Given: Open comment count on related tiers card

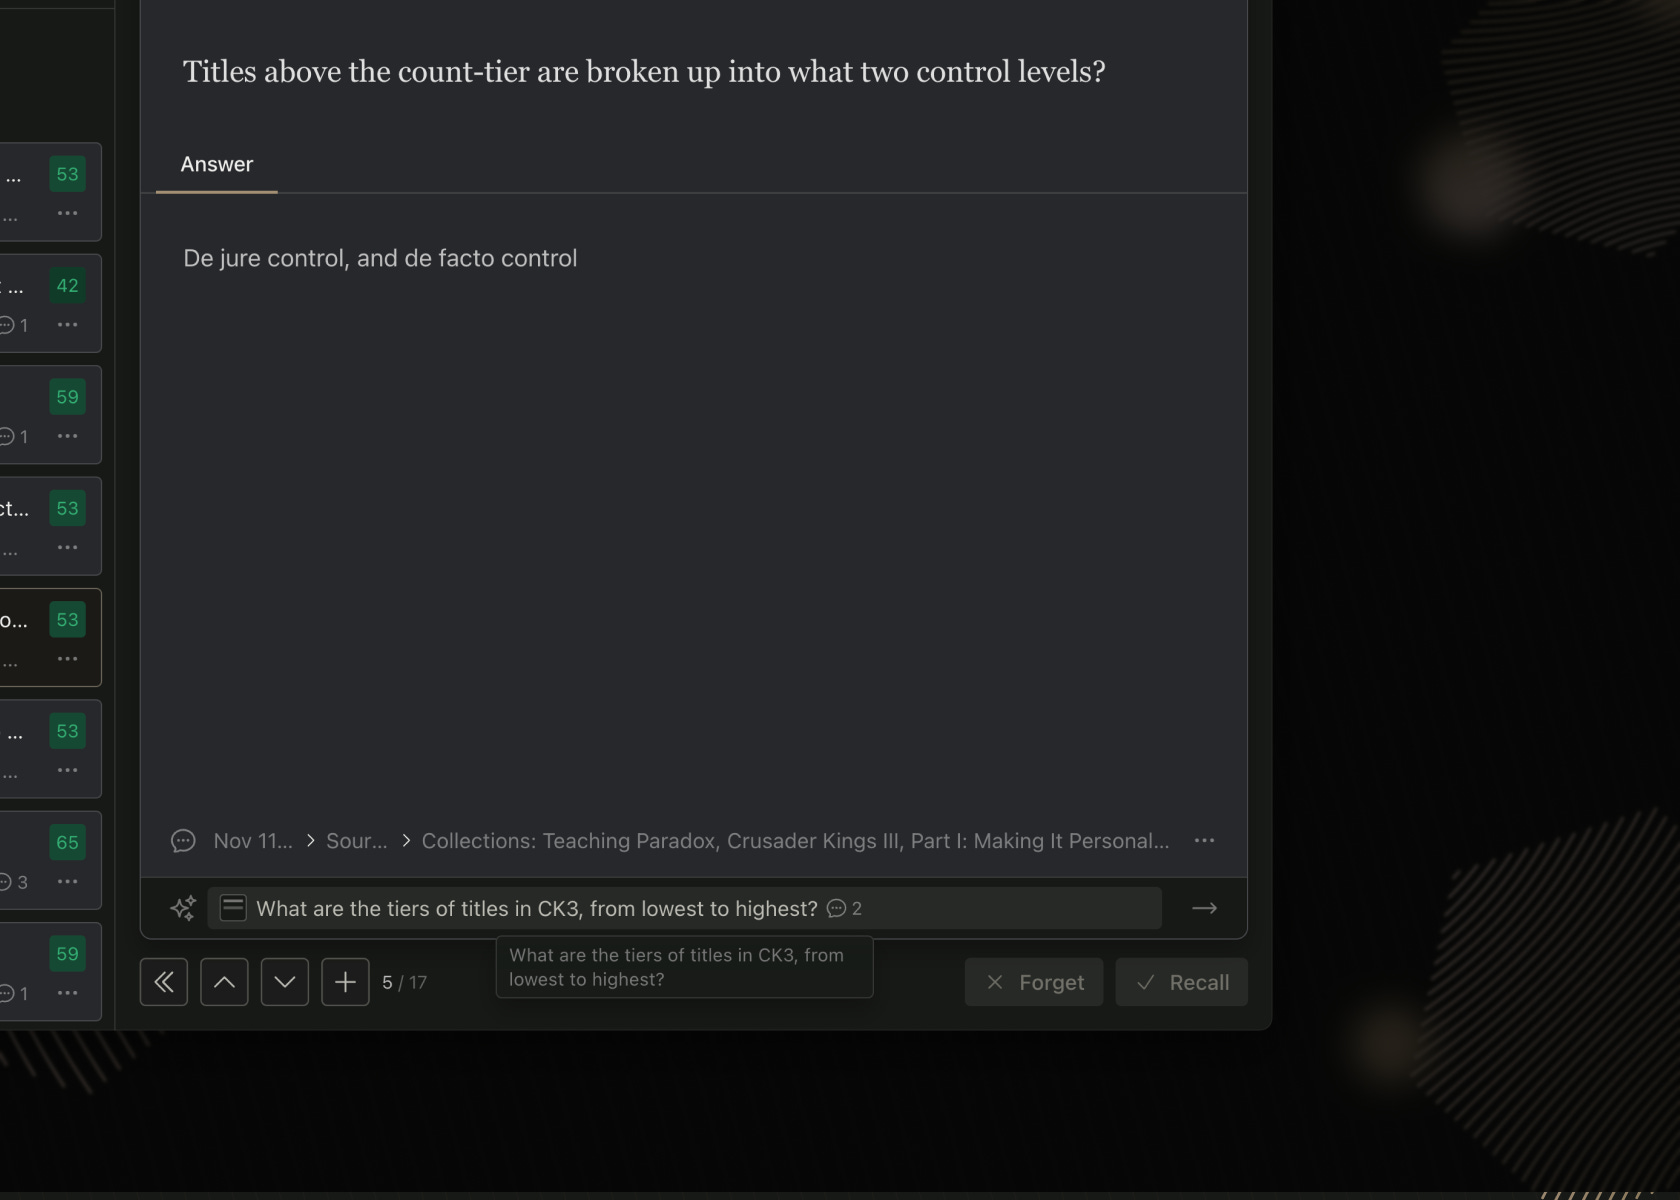Looking at the screenshot, I should pyautogui.click(x=845, y=908).
